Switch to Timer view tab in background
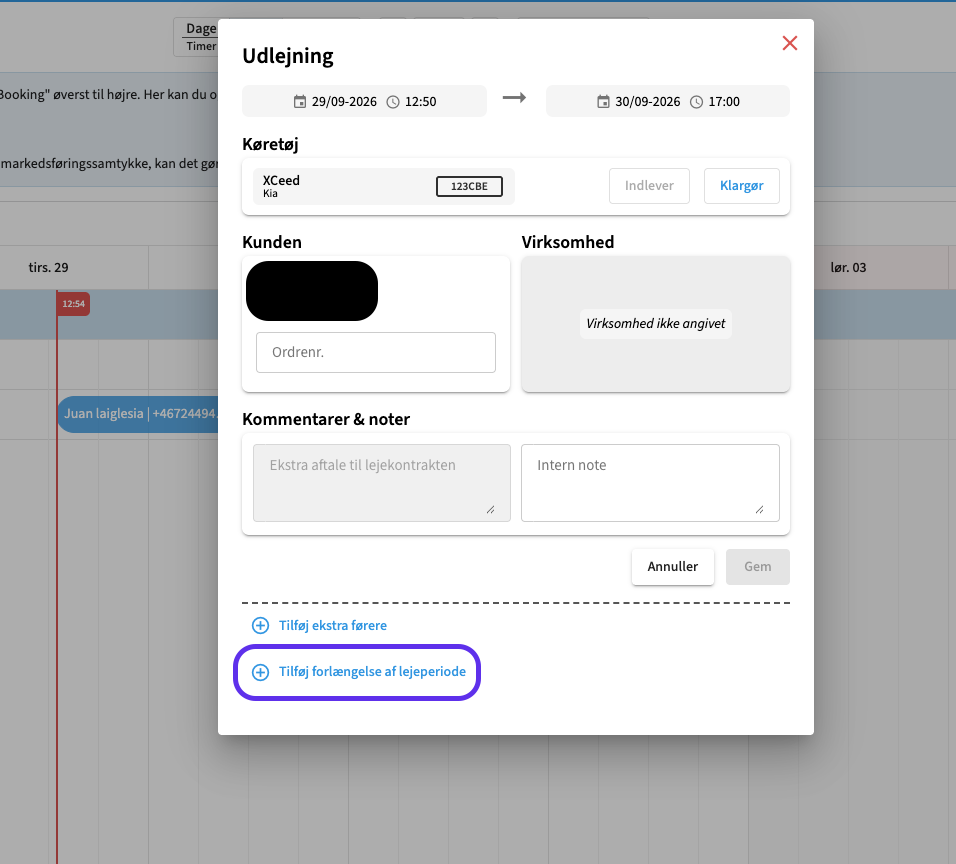This screenshot has width=956, height=864. pyautogui.click(x=201, y=46)
